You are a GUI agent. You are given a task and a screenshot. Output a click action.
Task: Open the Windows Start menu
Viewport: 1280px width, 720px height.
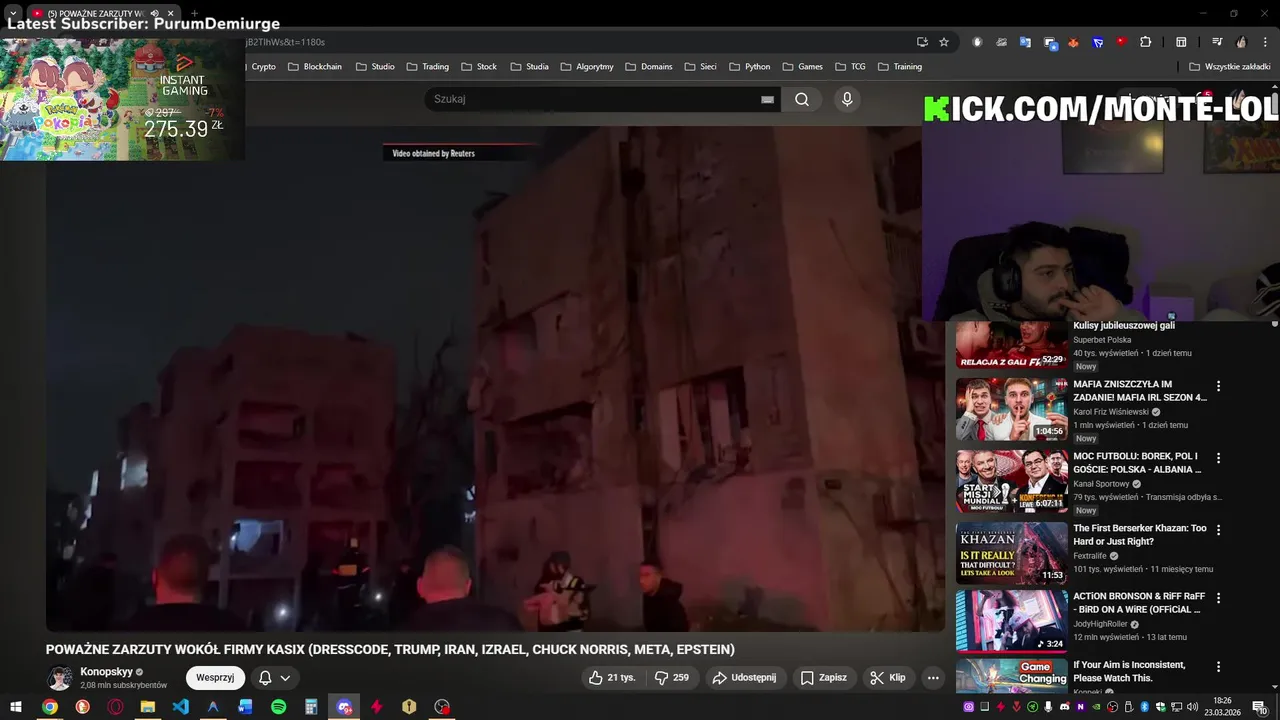(x=16, y=707)
